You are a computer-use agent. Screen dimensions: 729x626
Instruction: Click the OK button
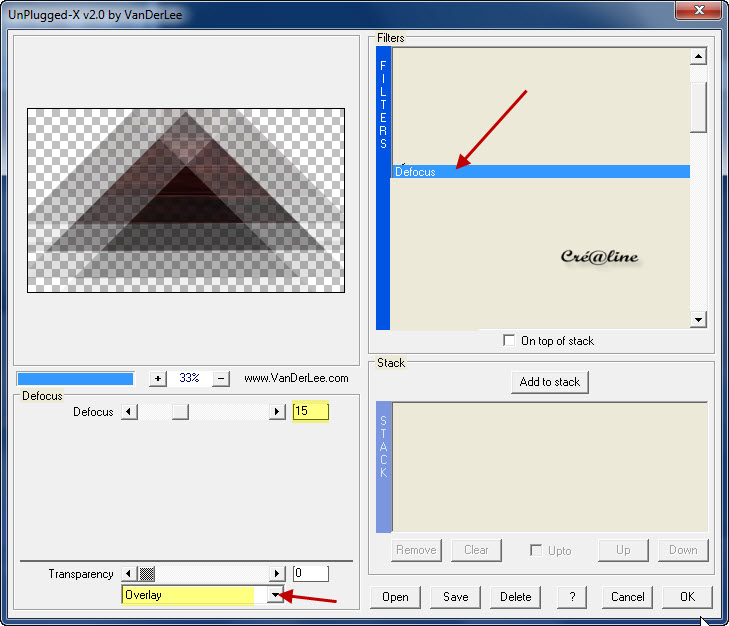[x=687, y=597]
